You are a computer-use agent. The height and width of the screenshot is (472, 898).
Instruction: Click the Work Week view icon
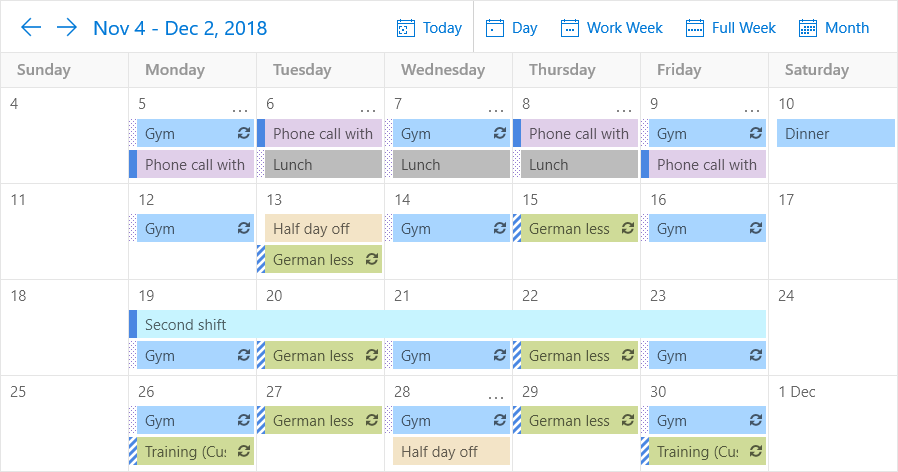(x=570, y=28)
